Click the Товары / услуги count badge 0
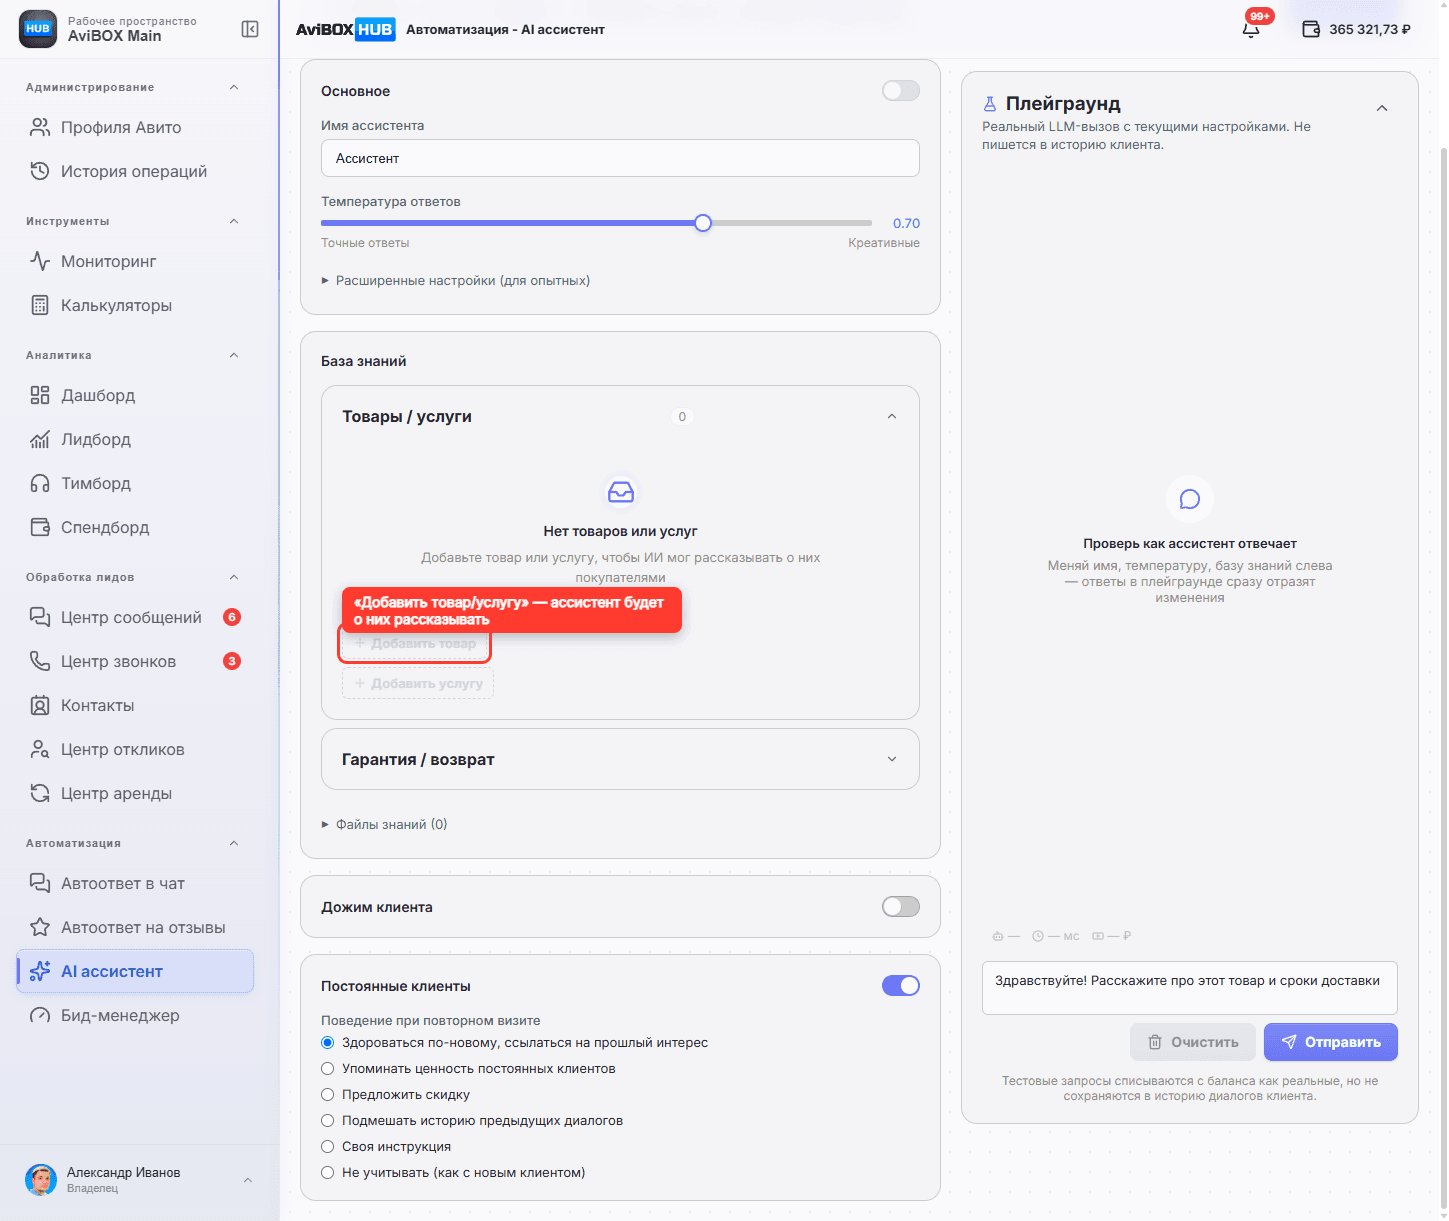 tap(682, 417)
